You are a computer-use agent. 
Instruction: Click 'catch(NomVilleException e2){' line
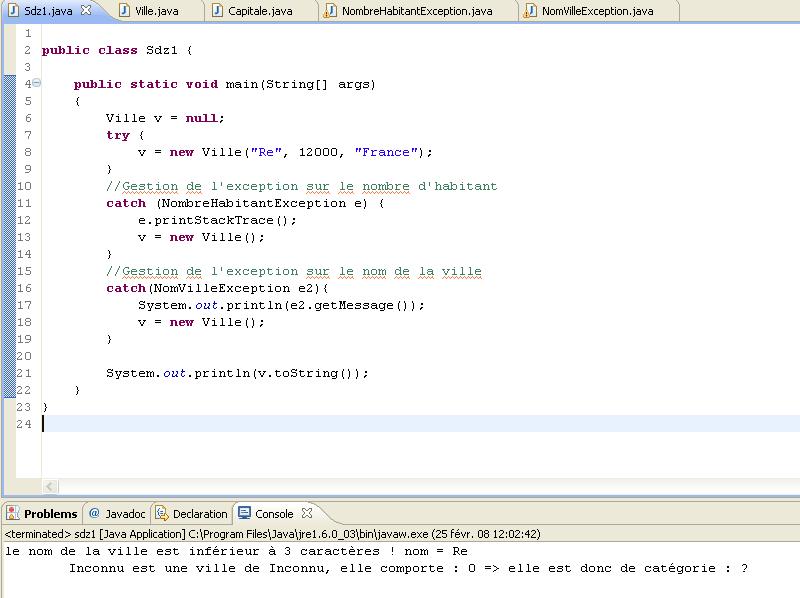[217, 288]
